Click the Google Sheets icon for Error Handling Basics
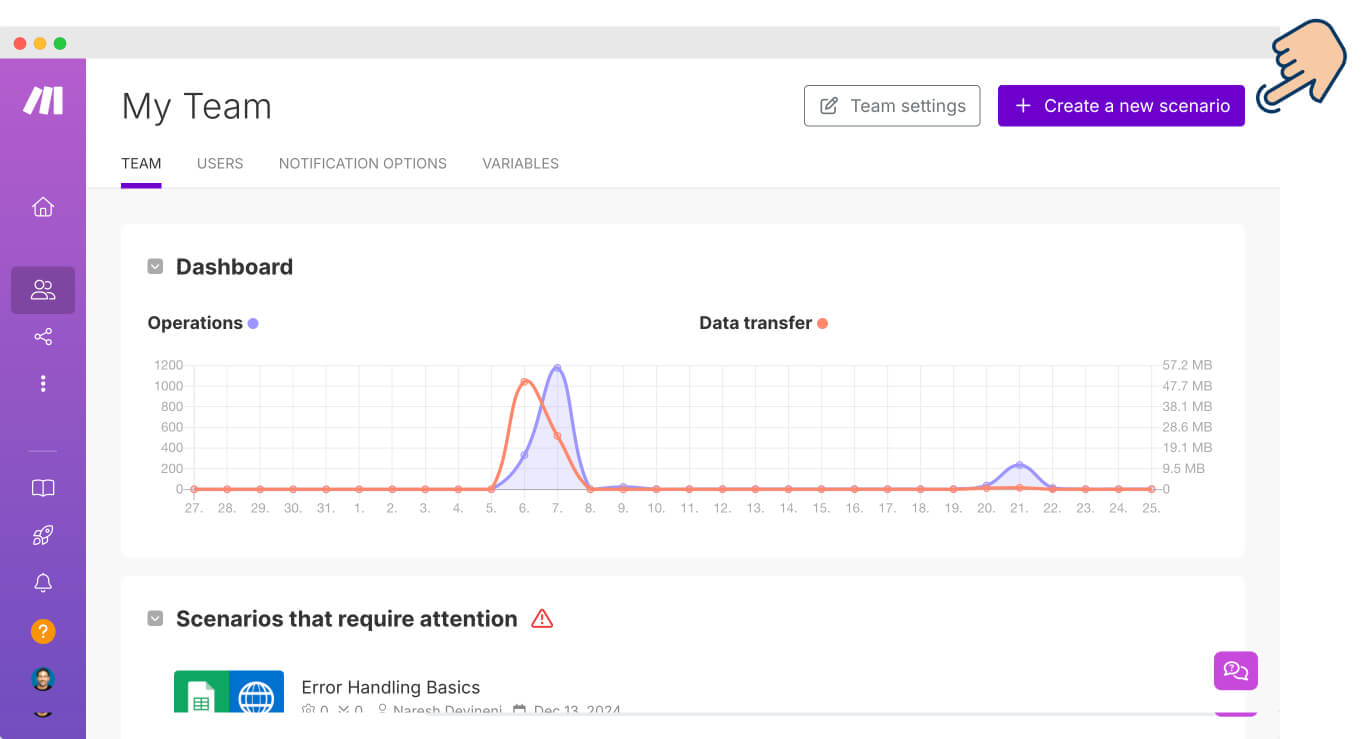 pyautogui.click(x=201, y=692)
